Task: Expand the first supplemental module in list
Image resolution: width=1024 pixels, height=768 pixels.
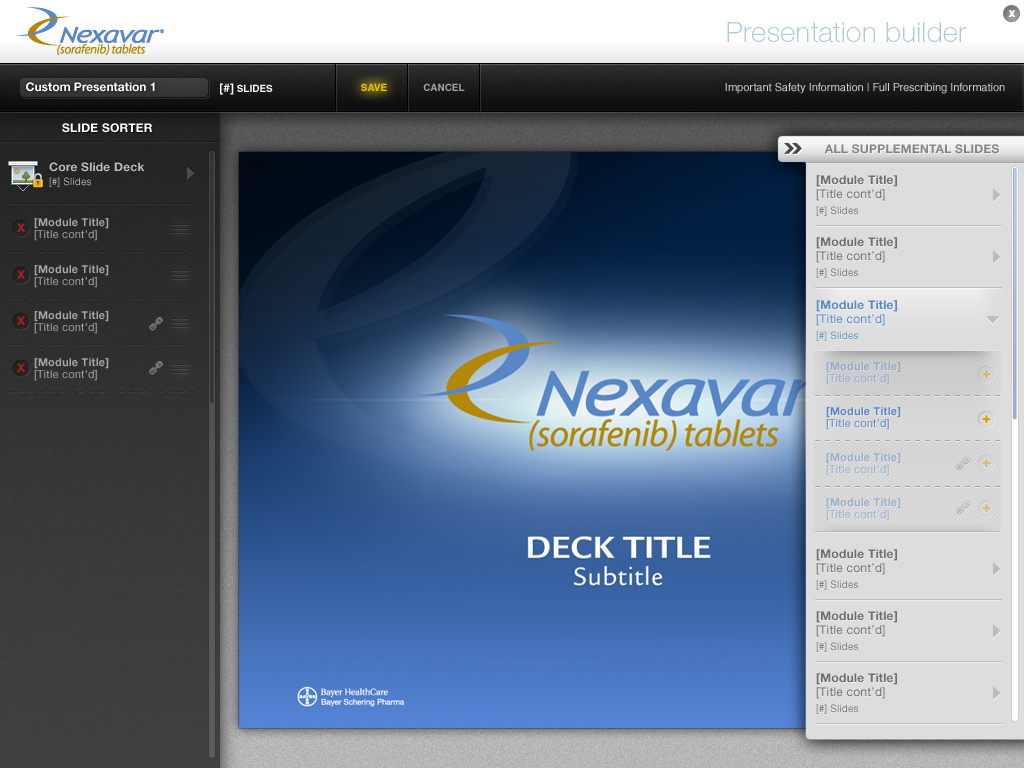Action: coord(995,195)
